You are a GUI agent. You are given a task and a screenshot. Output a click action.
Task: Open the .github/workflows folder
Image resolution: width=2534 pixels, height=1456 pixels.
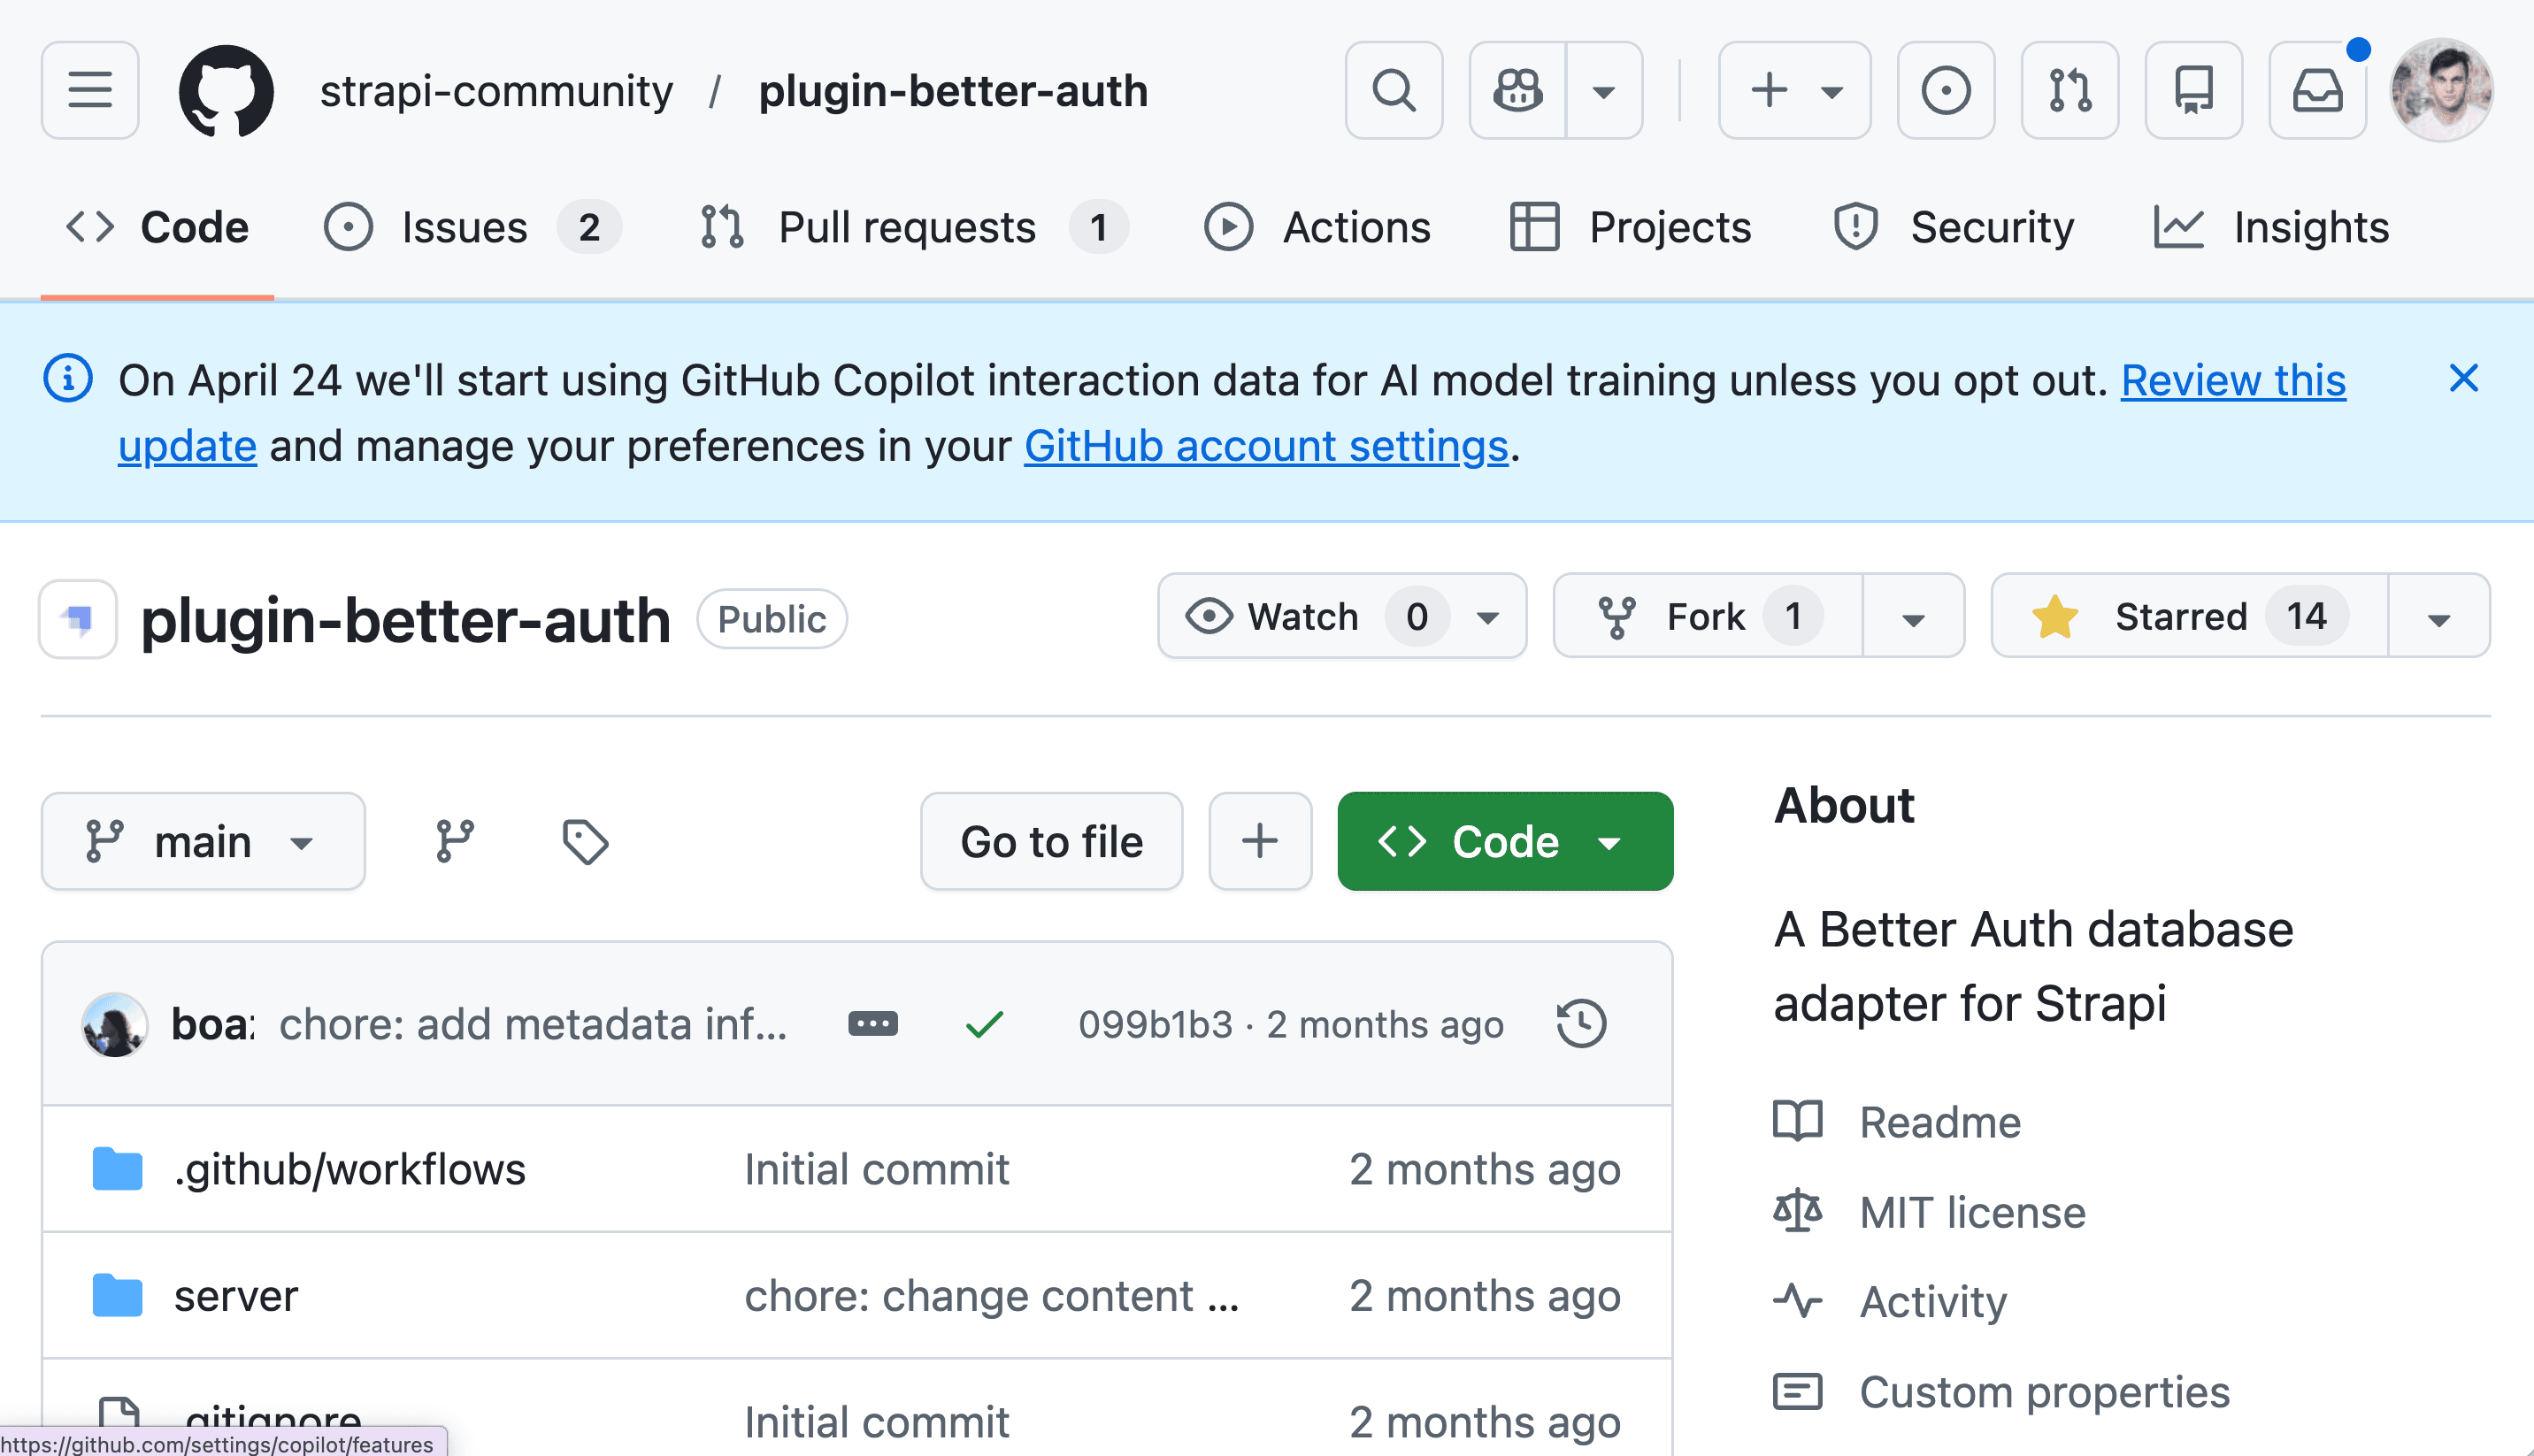coord(350,1169)
